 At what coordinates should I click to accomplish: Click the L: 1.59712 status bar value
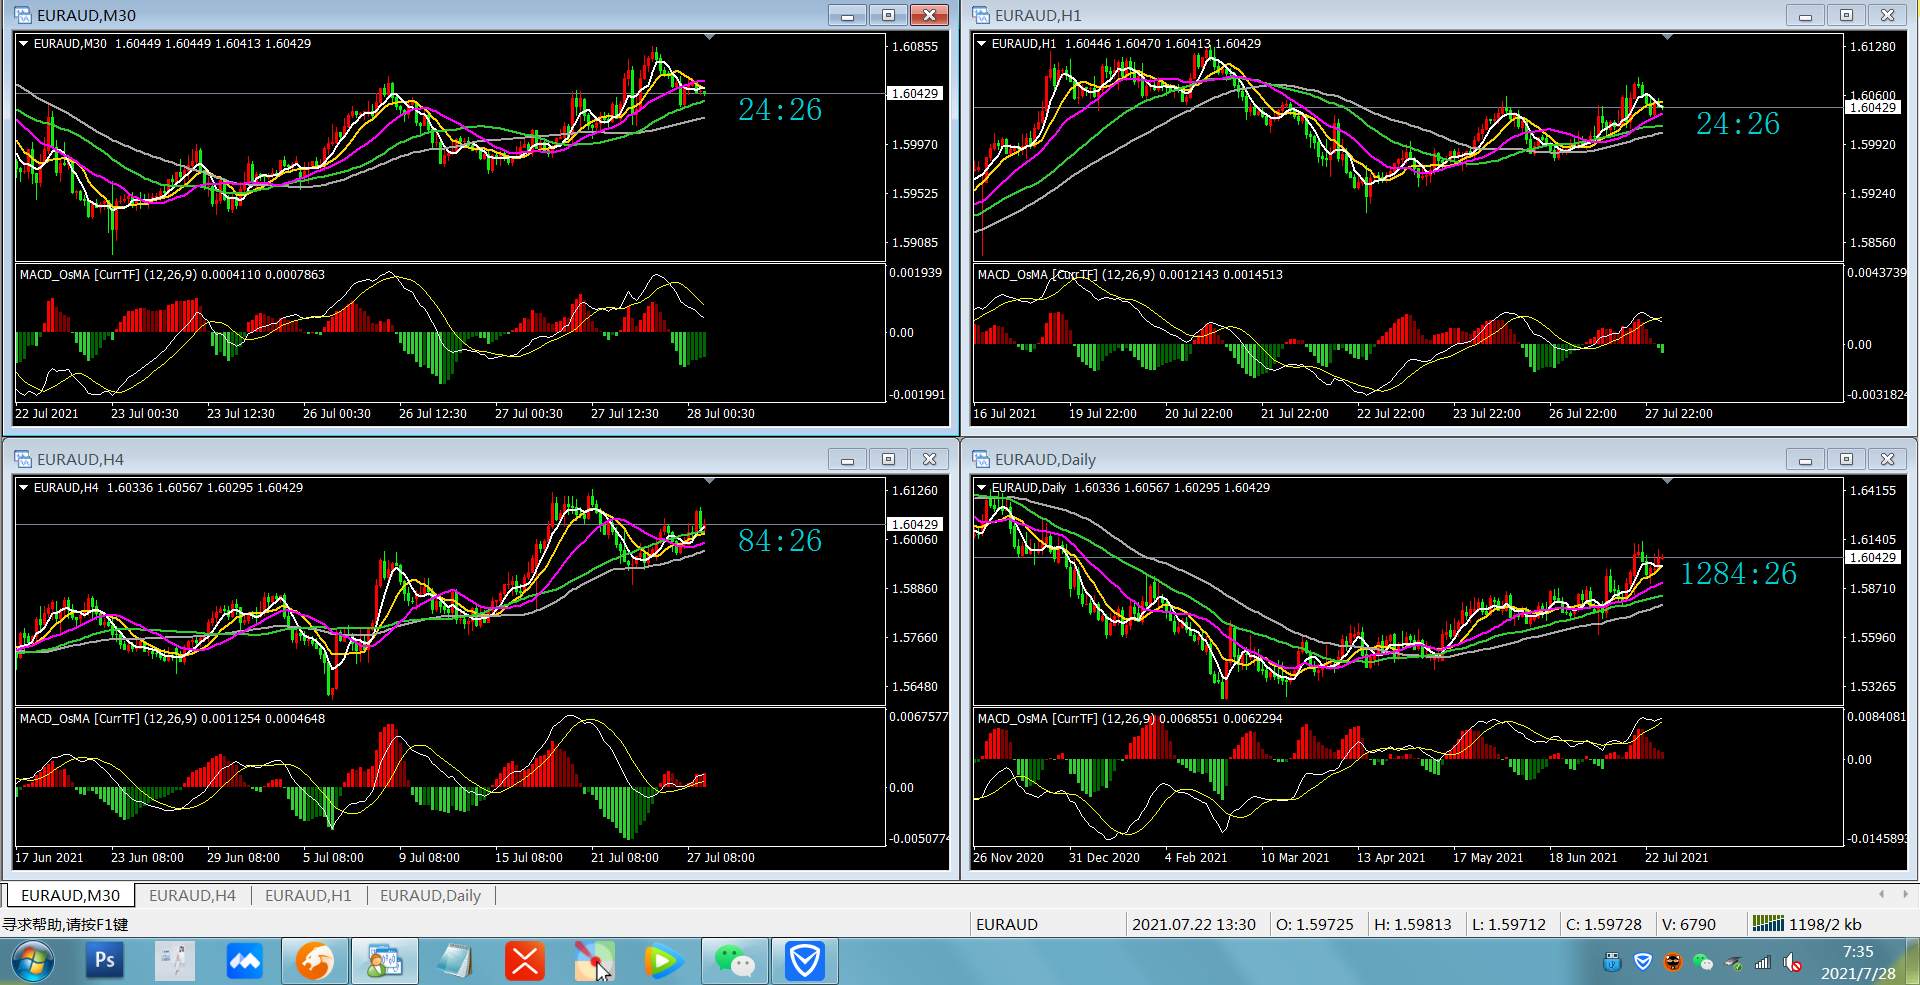[1509, 924]
